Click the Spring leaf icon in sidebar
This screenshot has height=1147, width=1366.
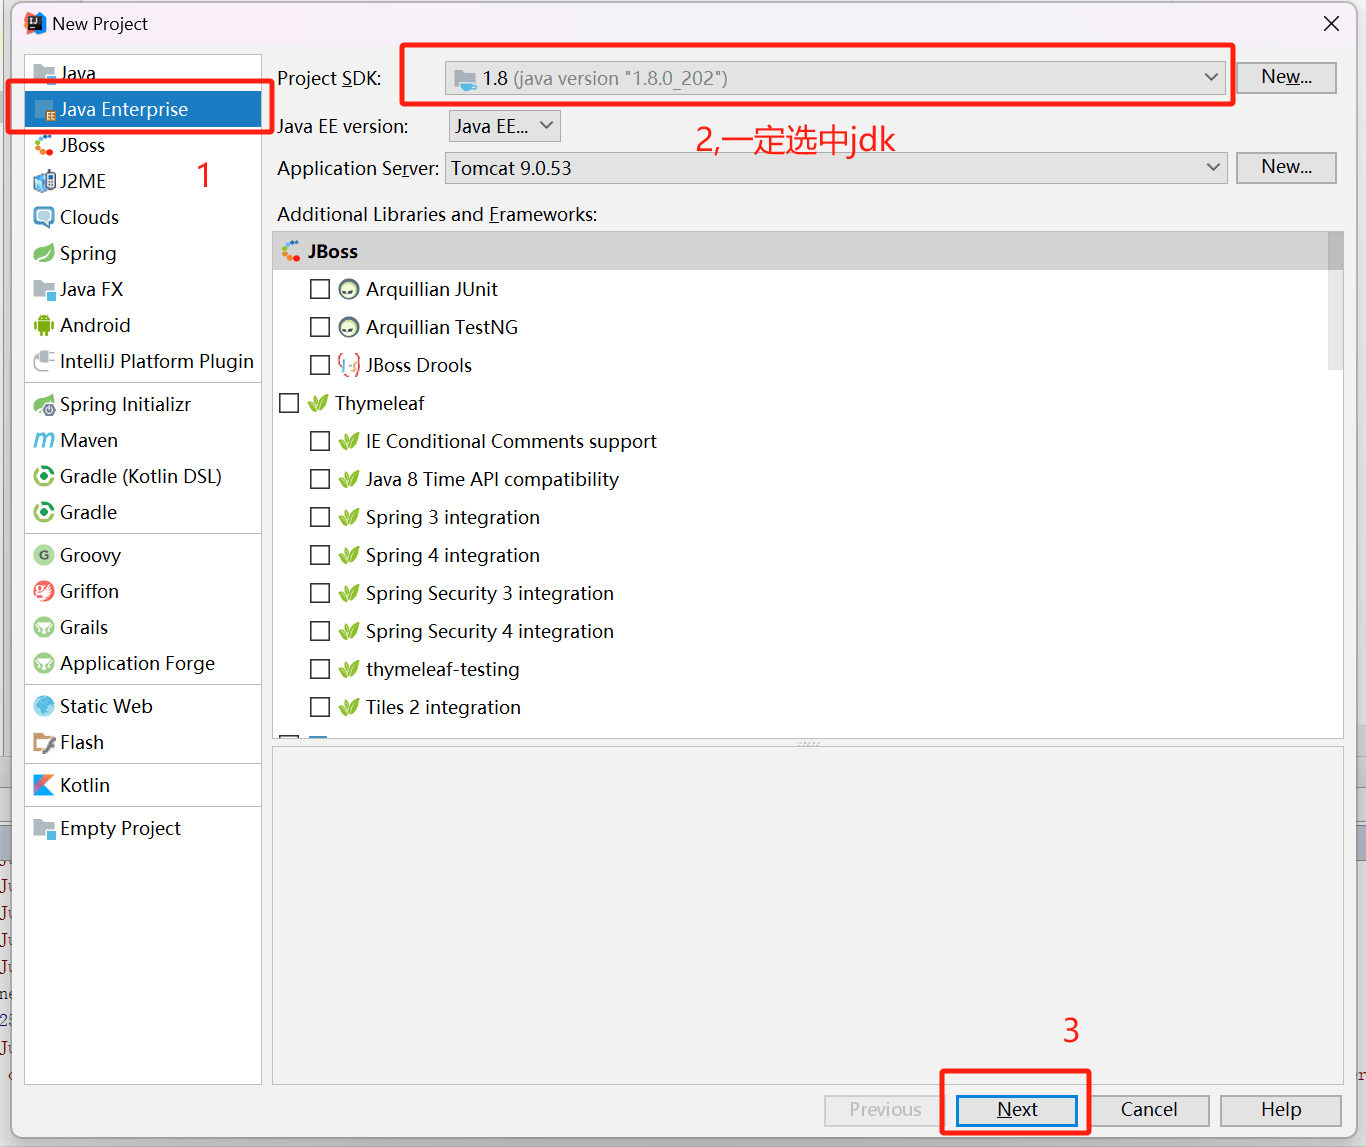click(44, 254)
